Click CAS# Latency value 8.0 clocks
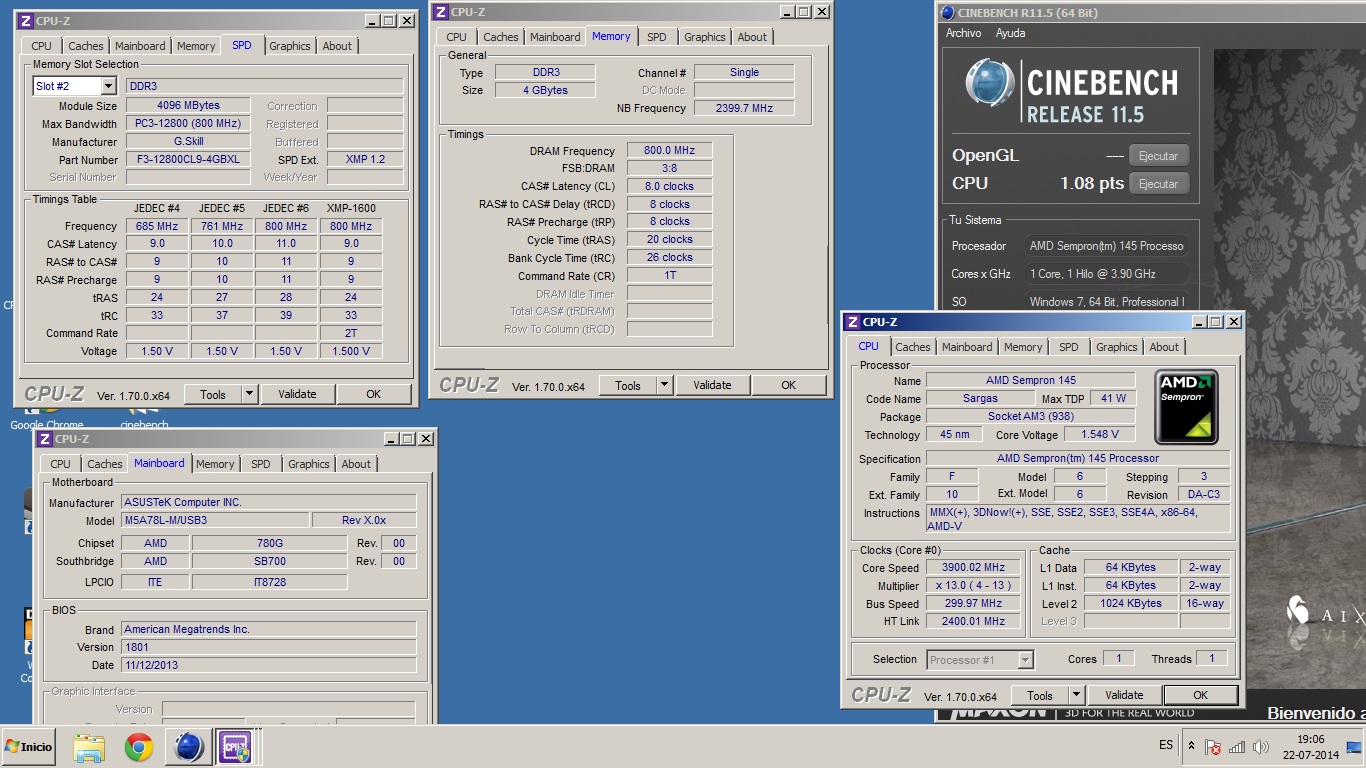 (x=669, y=186)
